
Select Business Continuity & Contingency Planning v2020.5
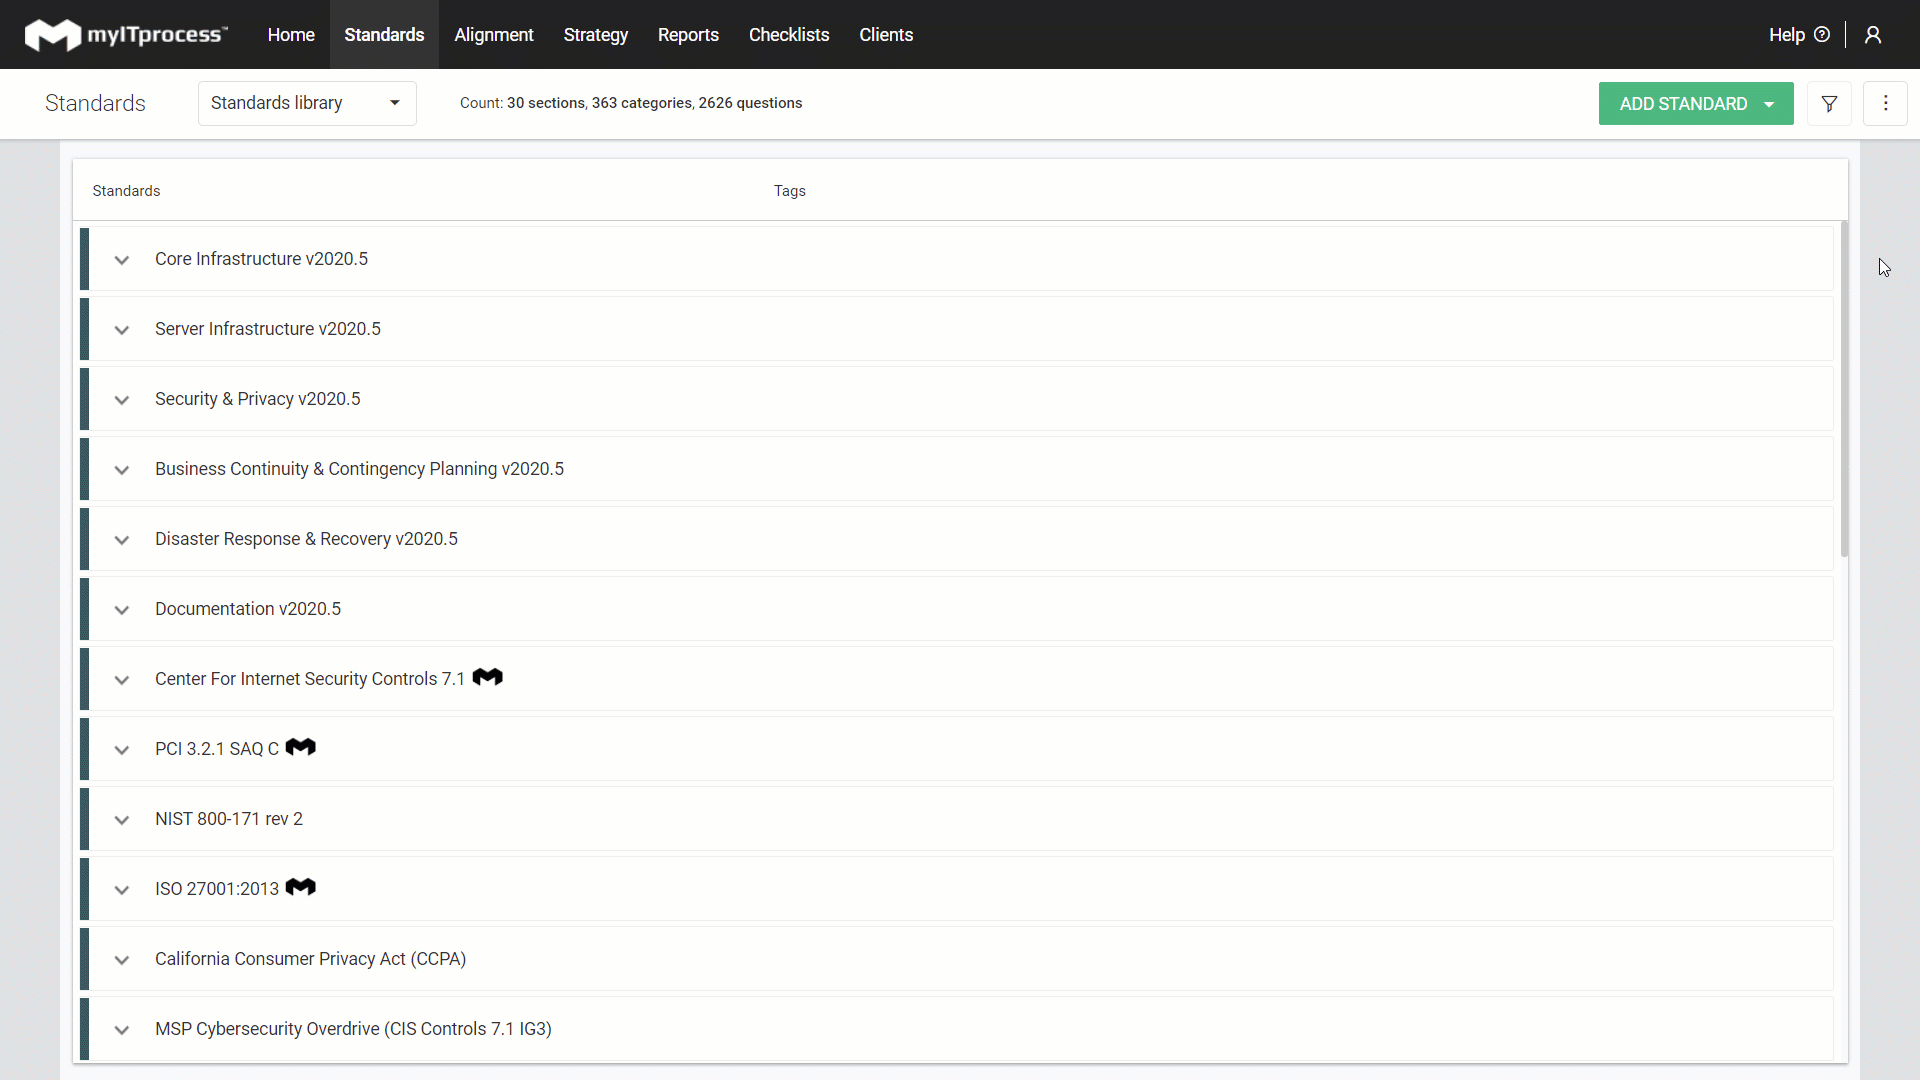[359, 469]
